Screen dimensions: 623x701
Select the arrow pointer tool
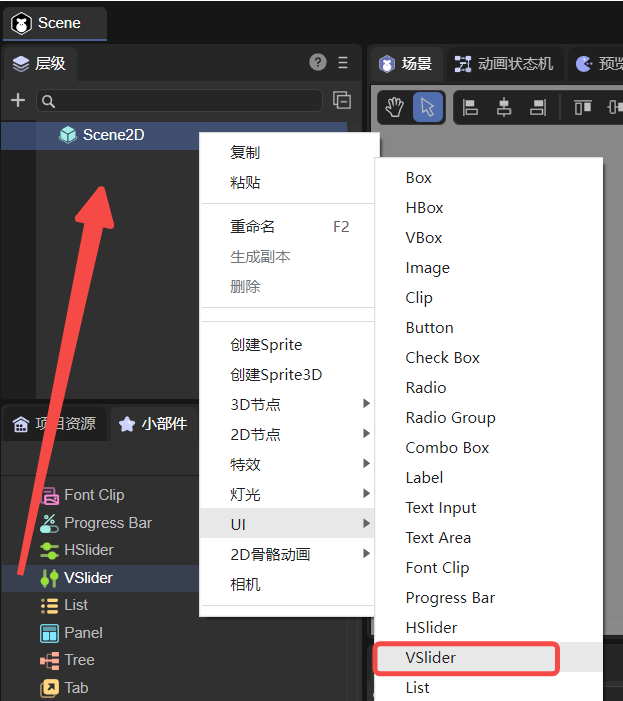tap(428, 107)
